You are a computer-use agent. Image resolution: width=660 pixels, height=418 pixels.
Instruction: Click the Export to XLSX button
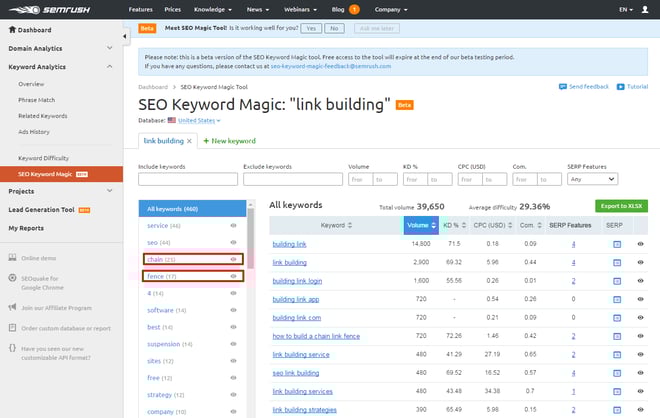tap(623, 206)
